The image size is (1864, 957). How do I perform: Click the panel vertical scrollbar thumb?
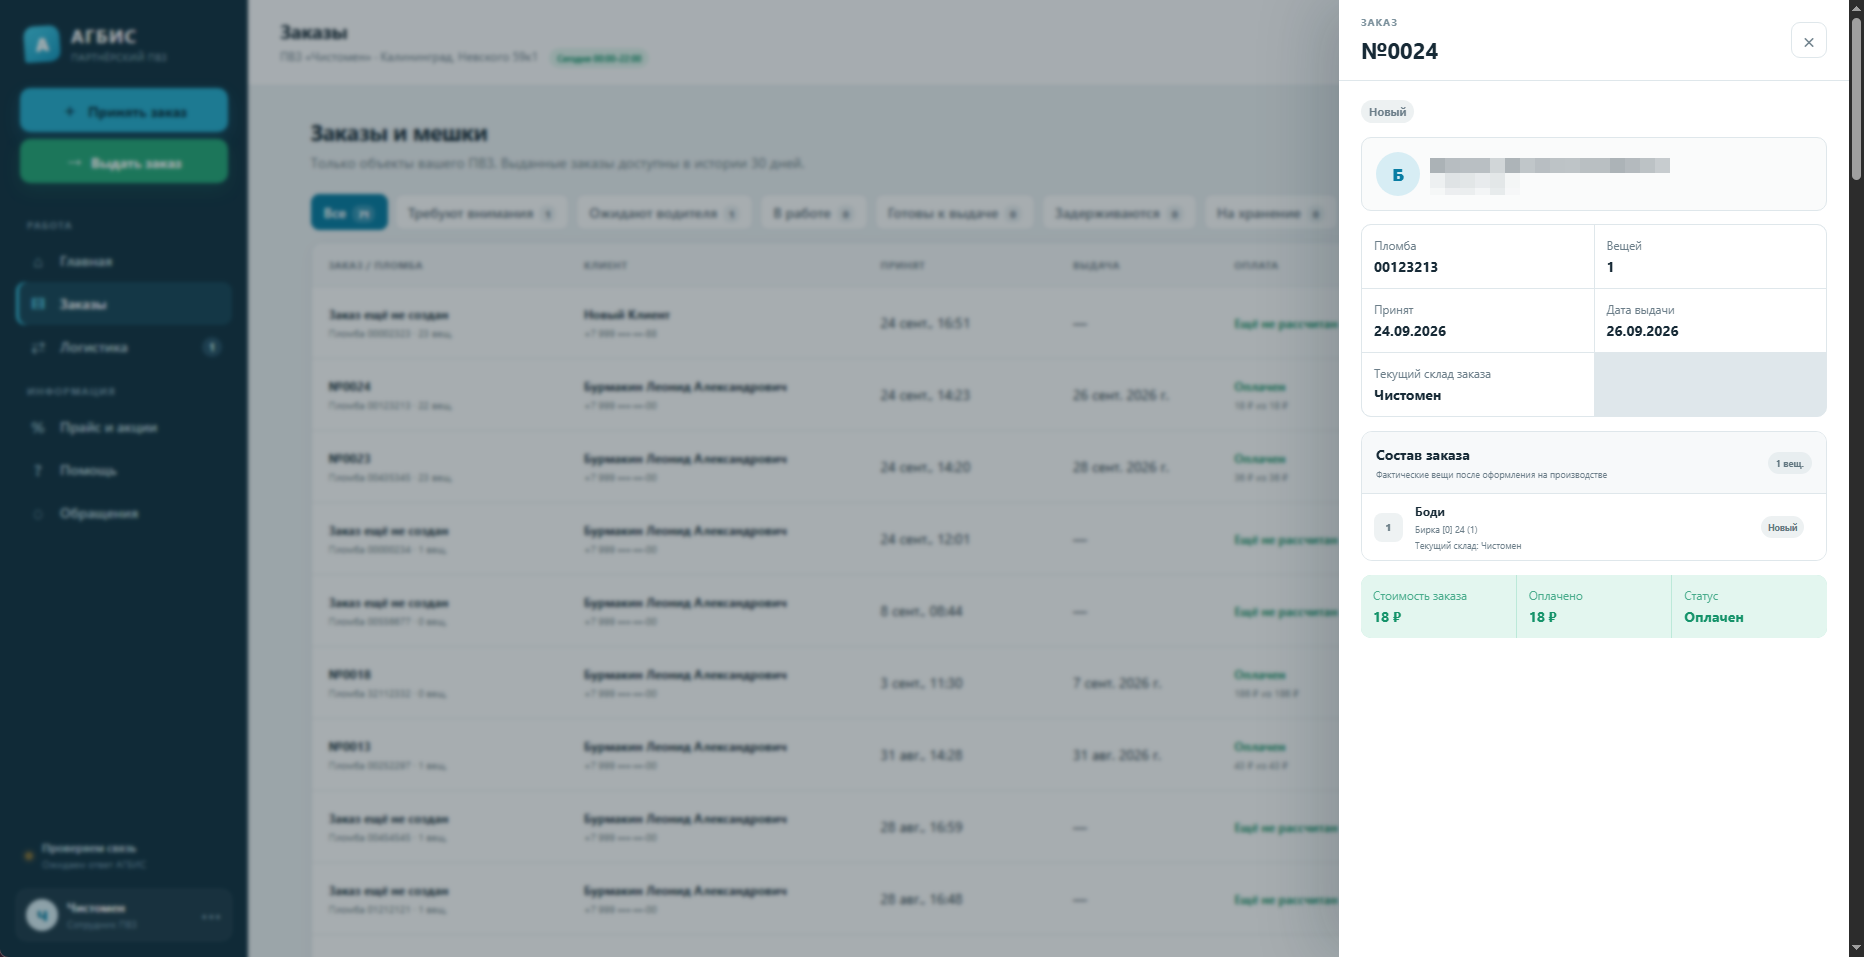[1856, 98]
